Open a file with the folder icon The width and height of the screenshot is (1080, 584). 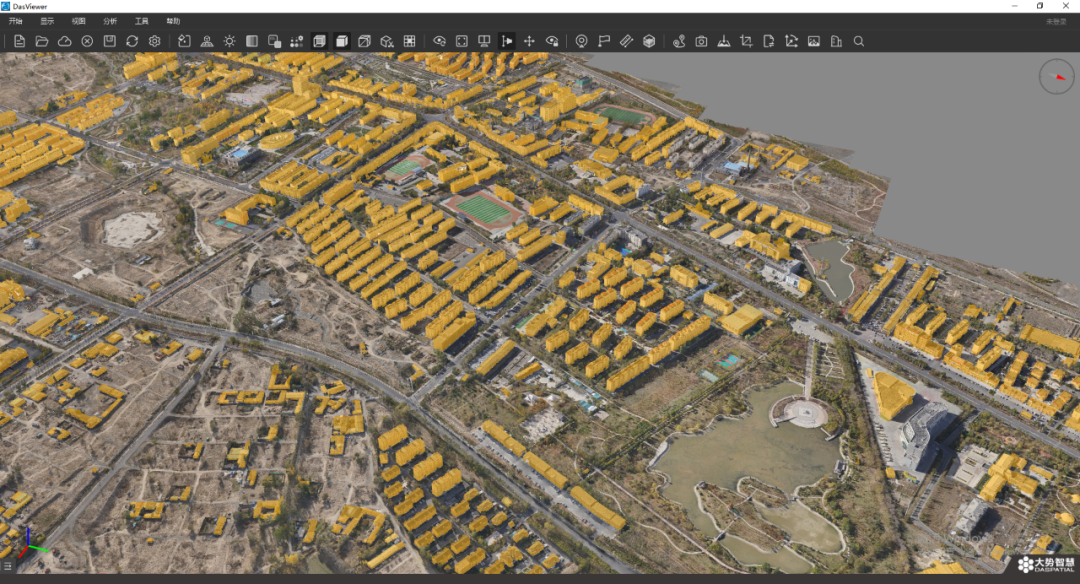pyautogui.click(x=42, y=41)
